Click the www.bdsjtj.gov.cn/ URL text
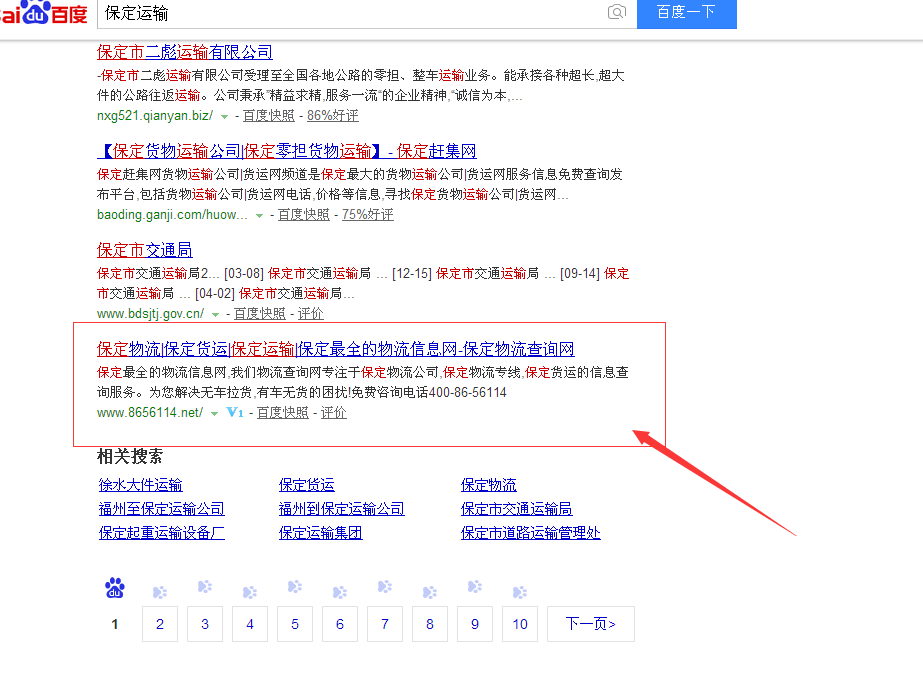This screenshot has height=677, width=923. pyautogui.click(x=151, y=313)
